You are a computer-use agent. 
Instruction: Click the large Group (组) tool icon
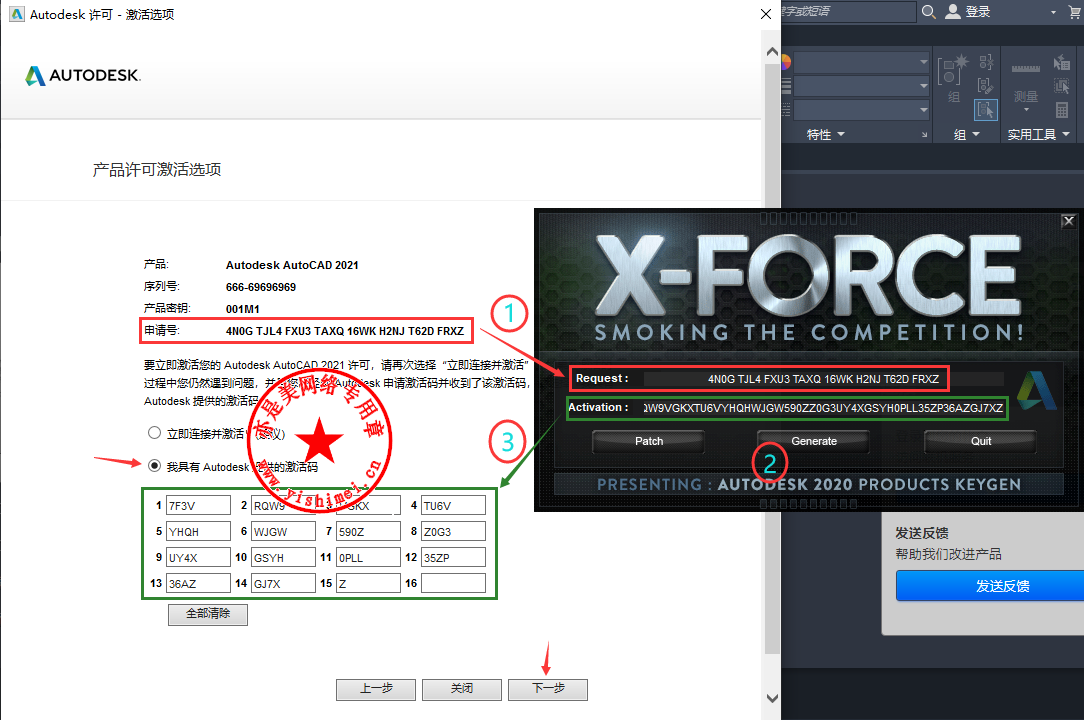[x=953, y=70]
